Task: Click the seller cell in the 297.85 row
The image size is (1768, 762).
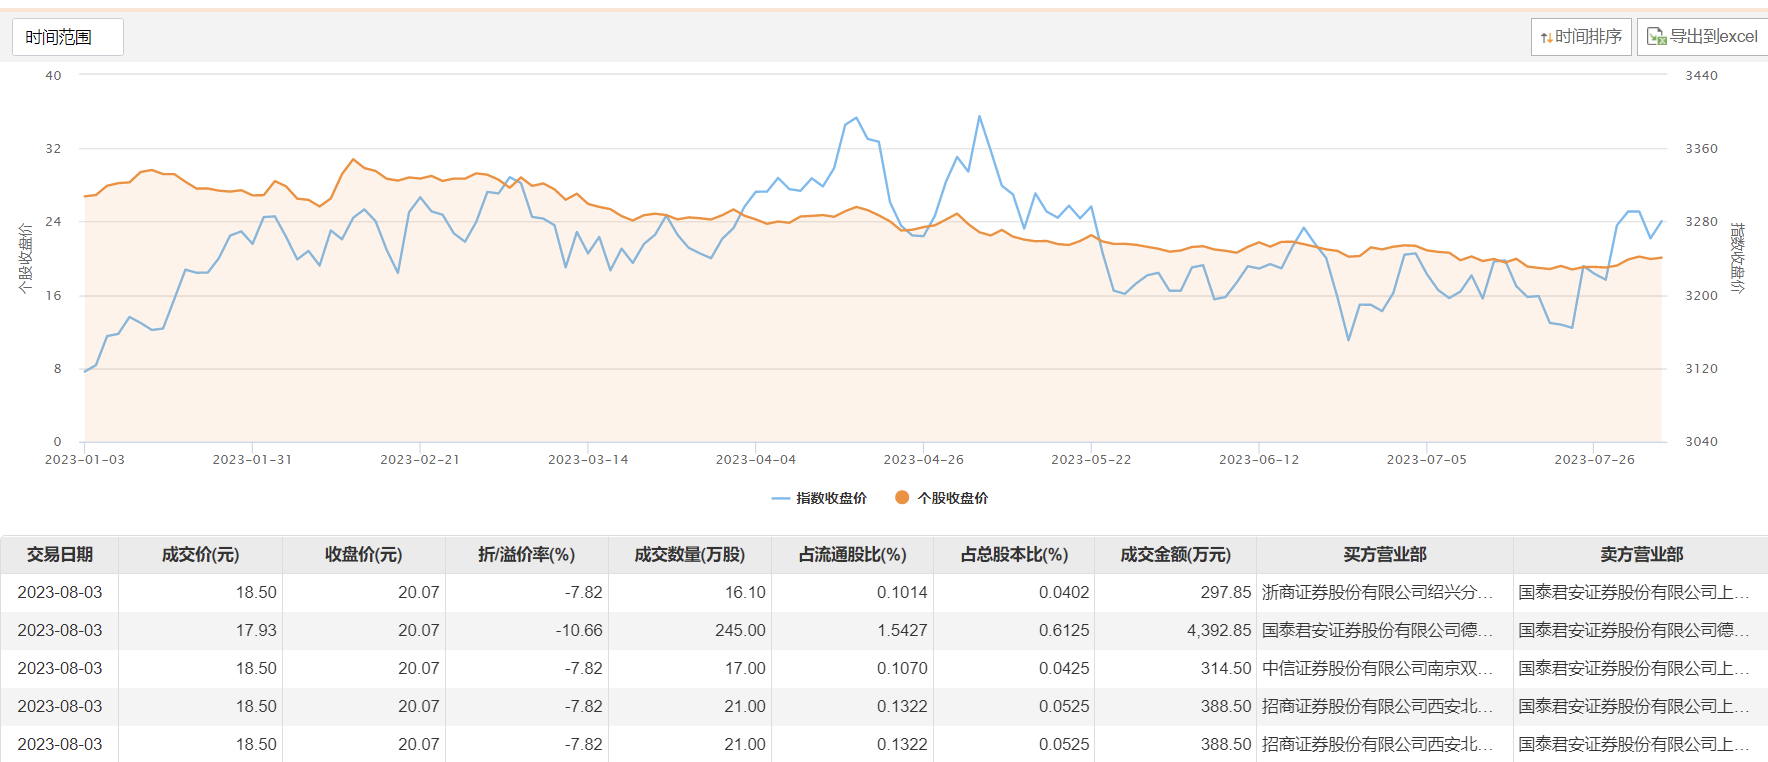Action: tap(1641, 592)
